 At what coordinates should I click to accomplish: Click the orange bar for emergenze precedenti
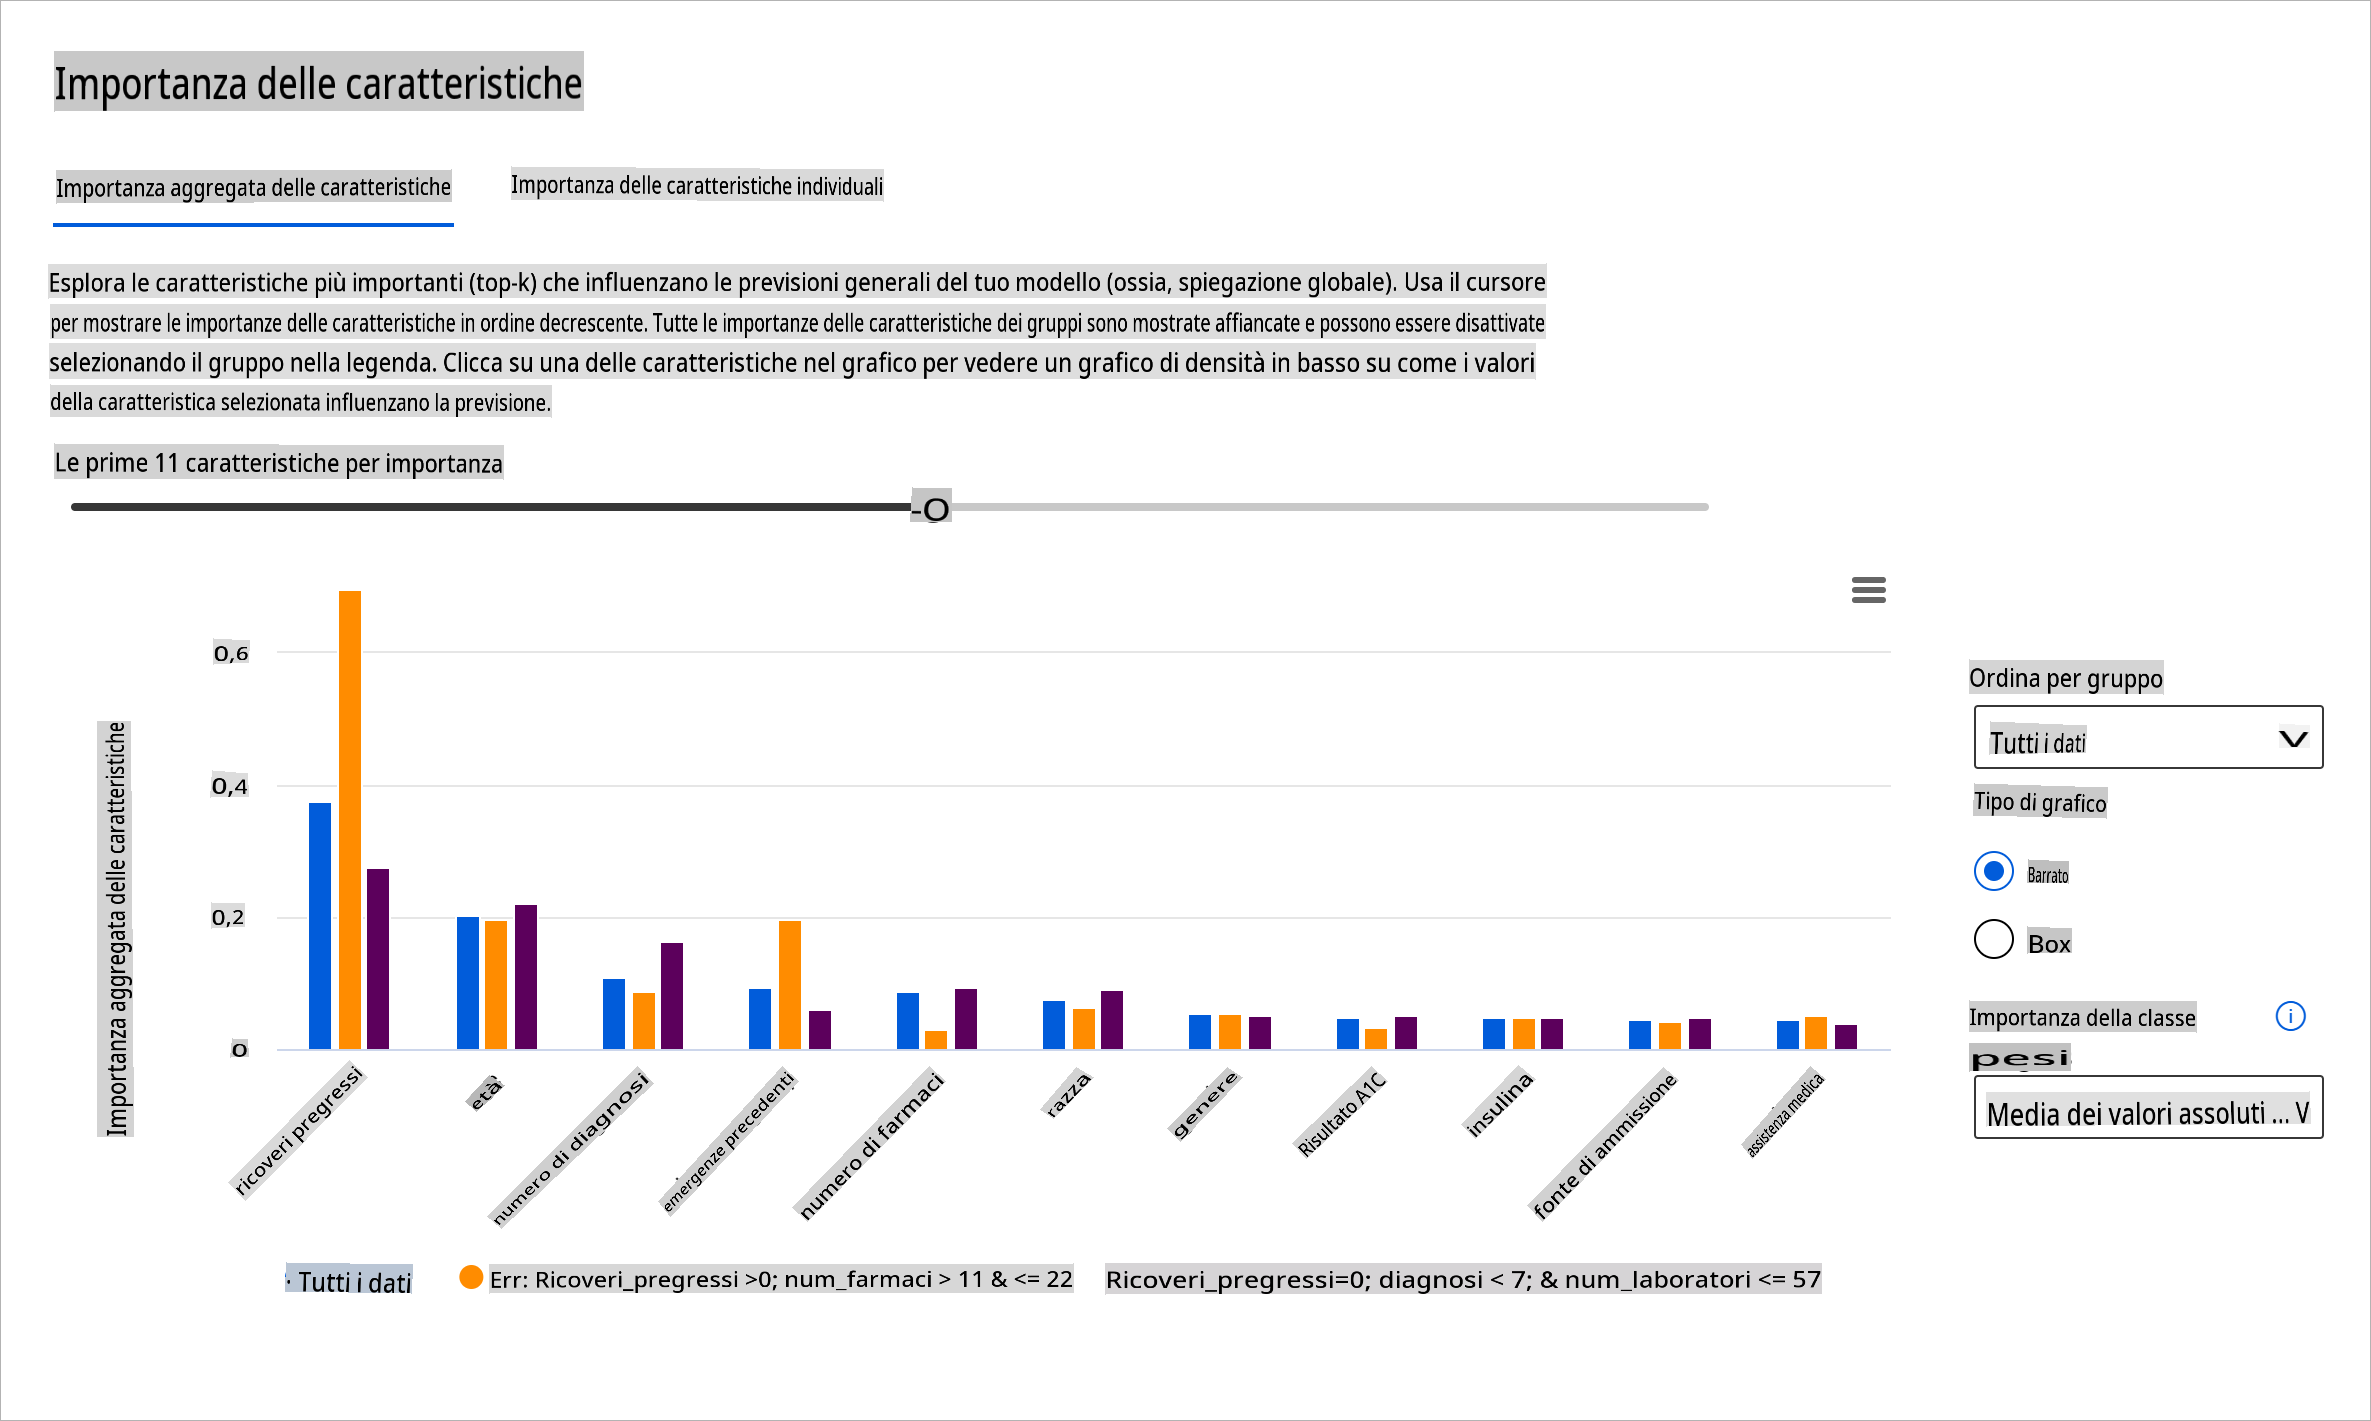click(790, 985)
